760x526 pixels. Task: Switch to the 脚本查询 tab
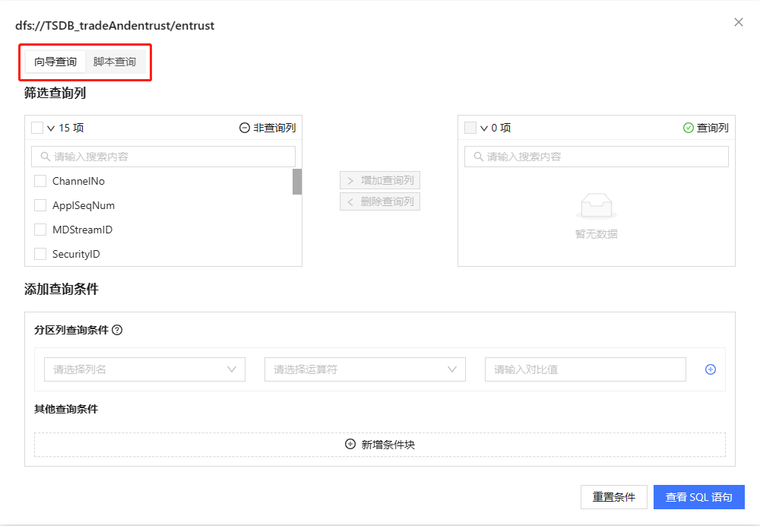115,62
